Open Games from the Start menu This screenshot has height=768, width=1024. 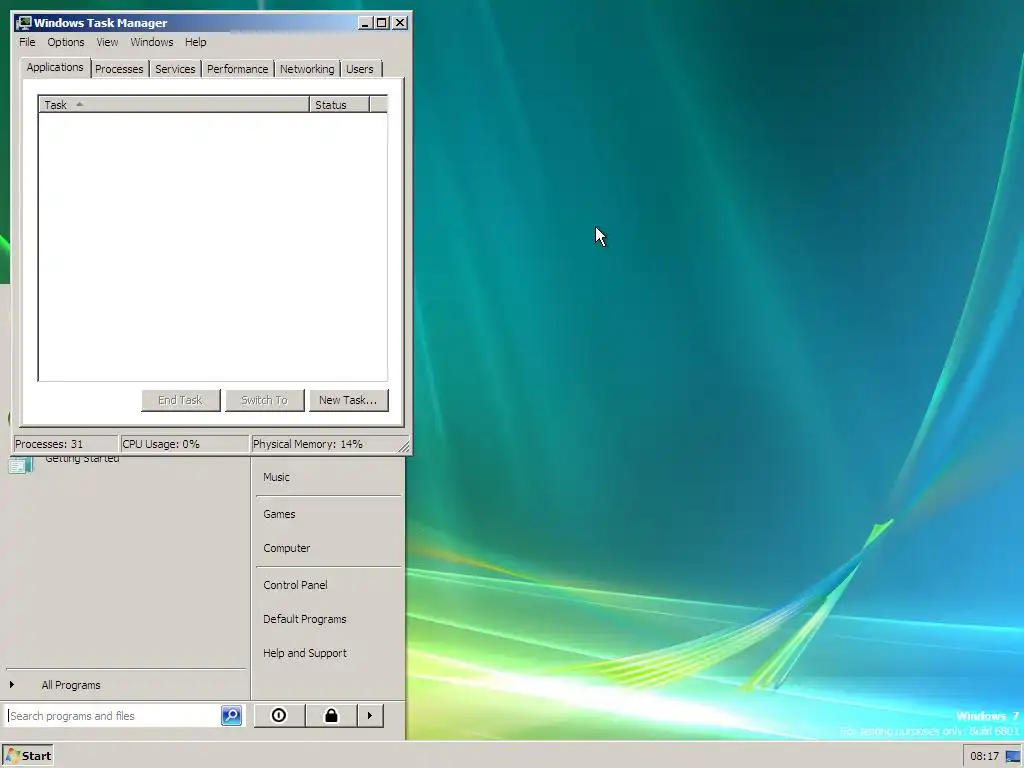click(280, 514)
